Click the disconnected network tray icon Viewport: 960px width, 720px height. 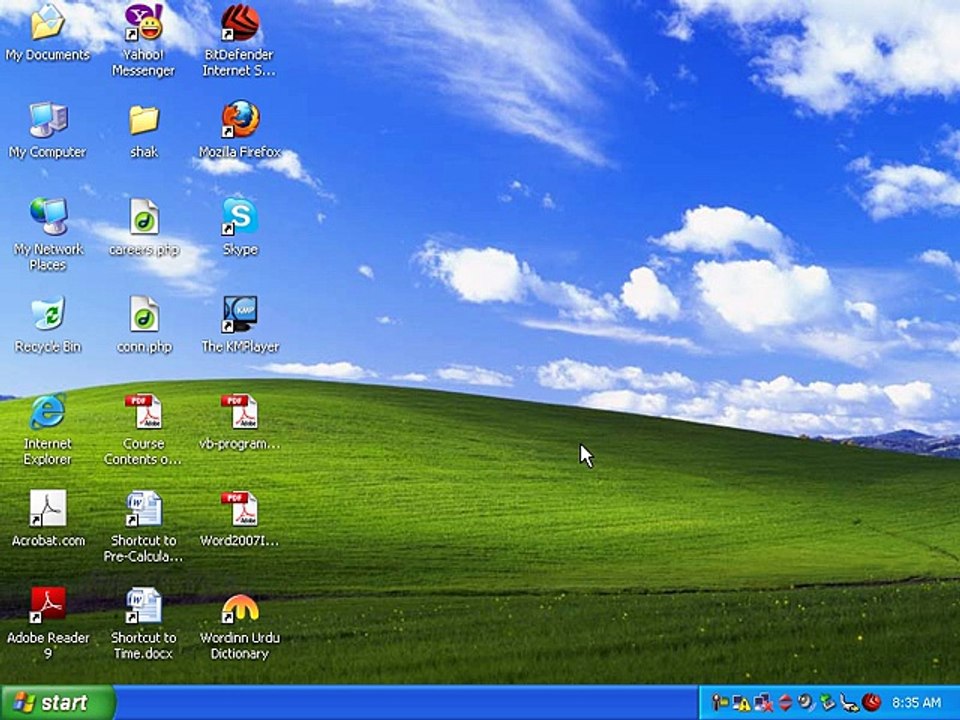763,702
